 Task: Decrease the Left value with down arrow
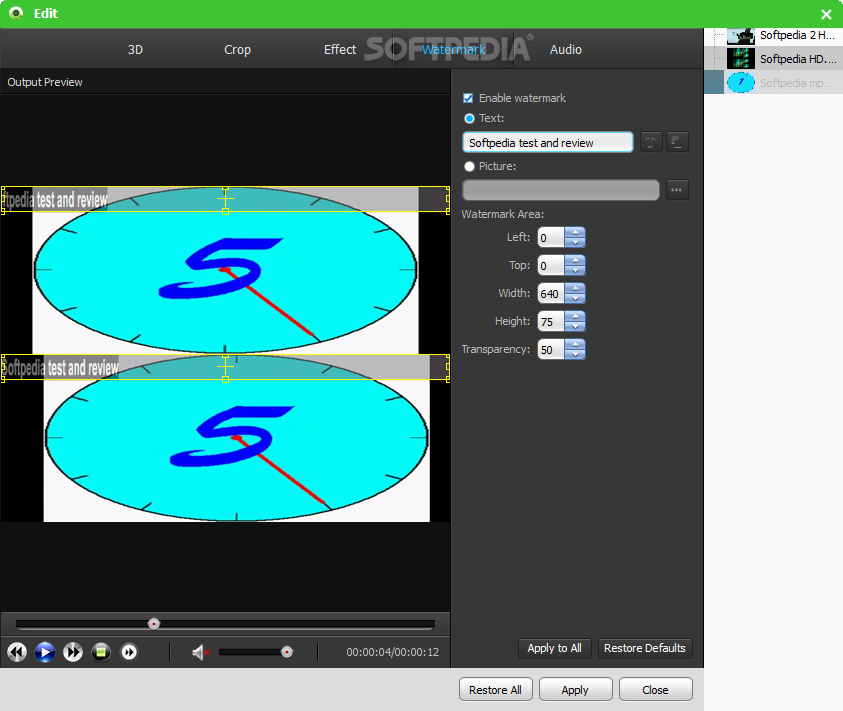click(x=575, y=243)
